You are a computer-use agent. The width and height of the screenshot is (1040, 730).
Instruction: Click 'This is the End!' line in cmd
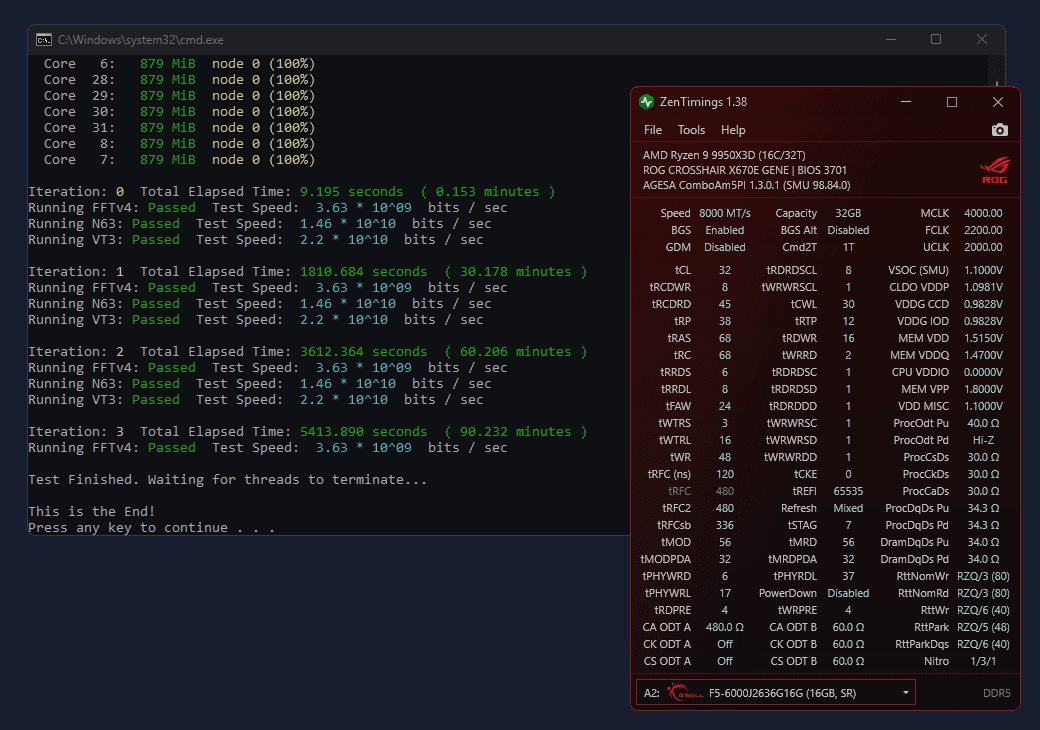[92, 511]
